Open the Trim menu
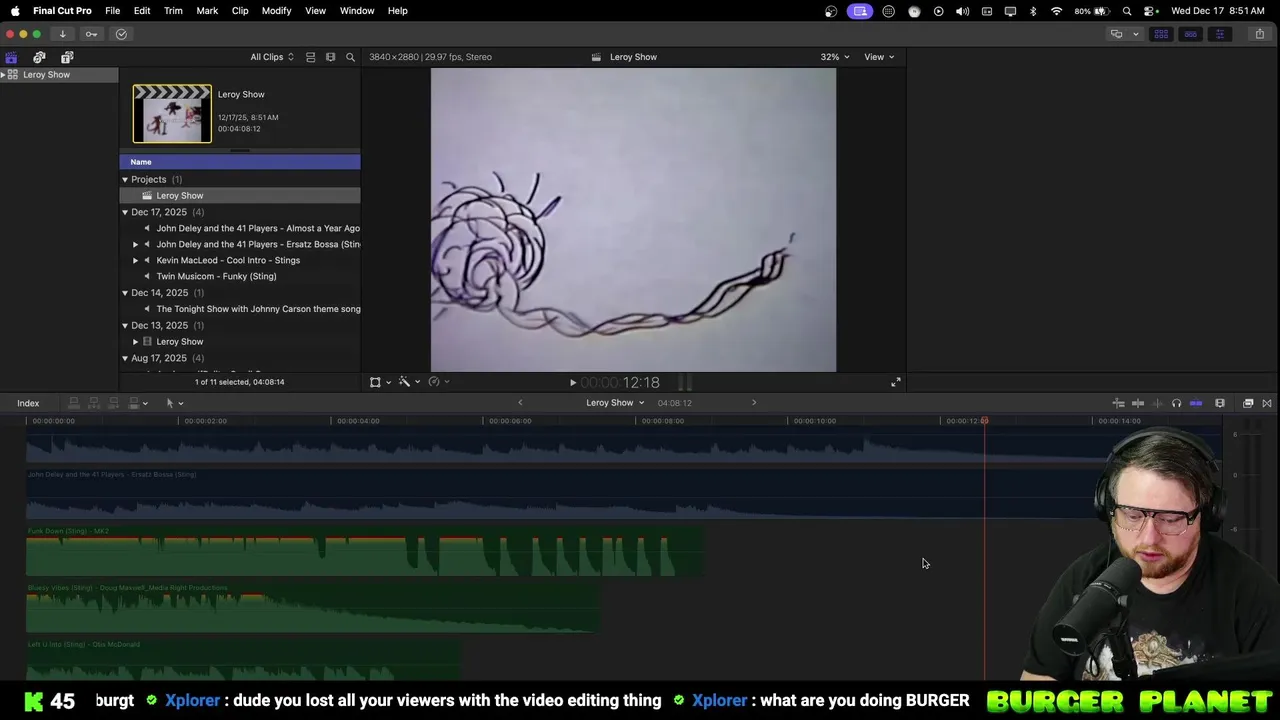The image size is (1280, 720). coord(173,11)
